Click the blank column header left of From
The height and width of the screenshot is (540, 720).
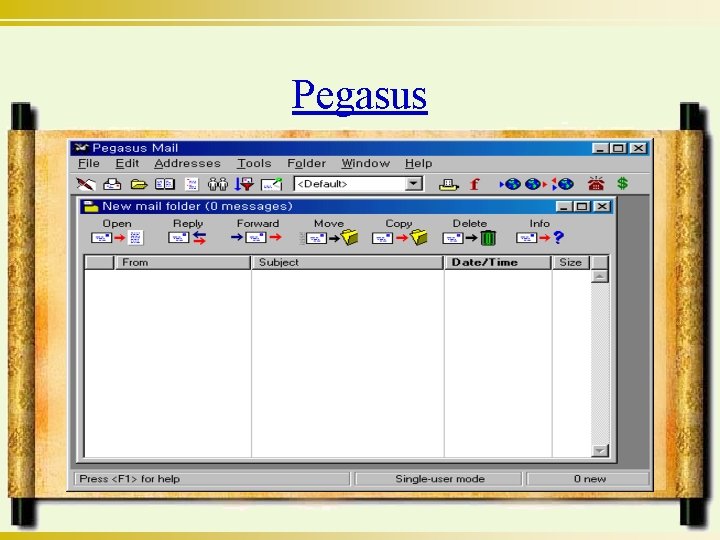99,262
